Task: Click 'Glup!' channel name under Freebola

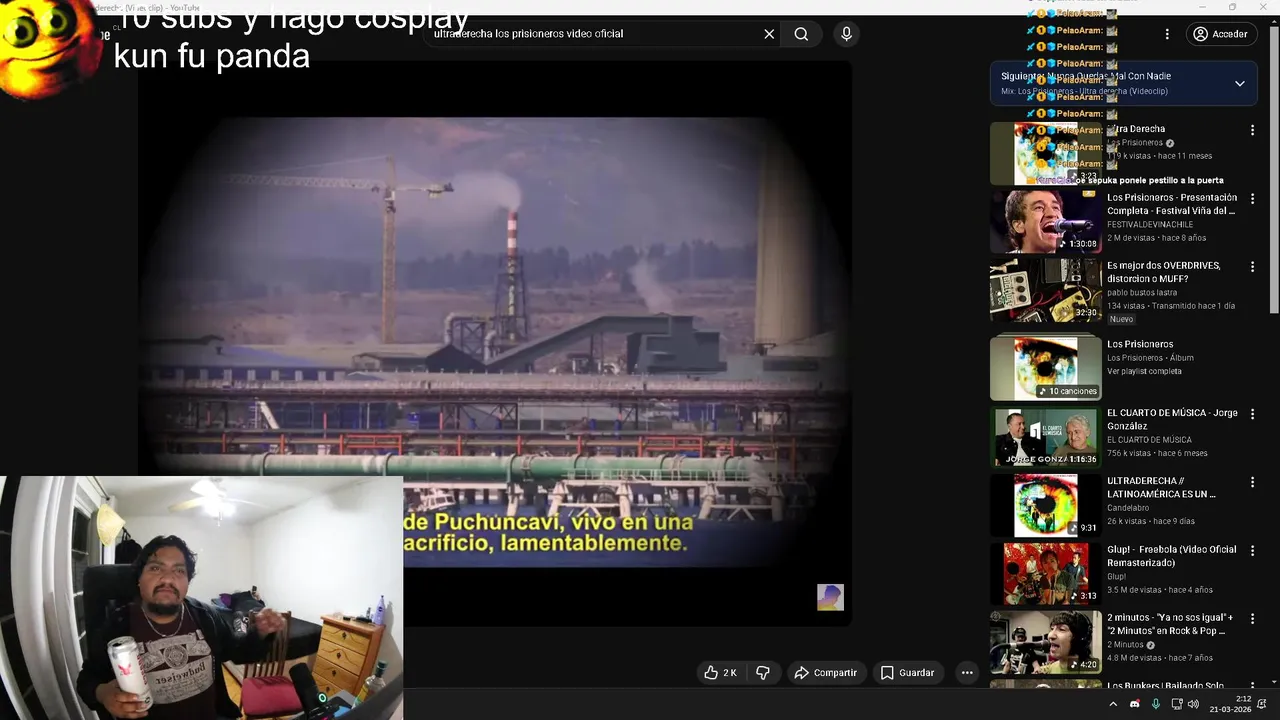Action: tap(1117, 577)
